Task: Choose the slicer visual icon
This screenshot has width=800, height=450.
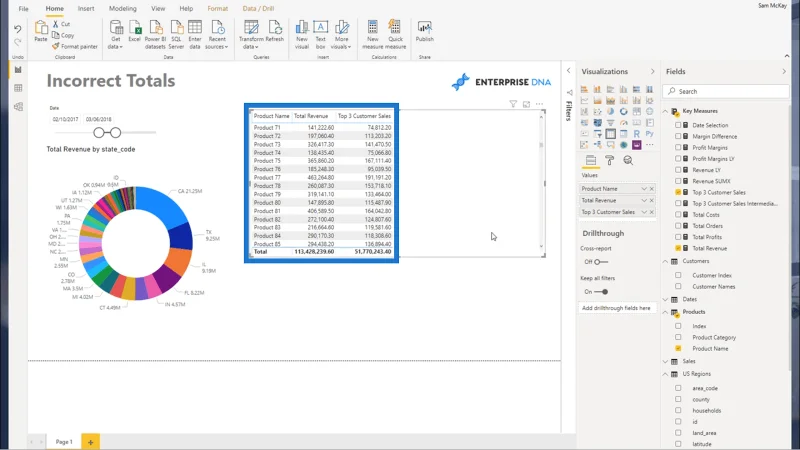Action: (597, 134)
